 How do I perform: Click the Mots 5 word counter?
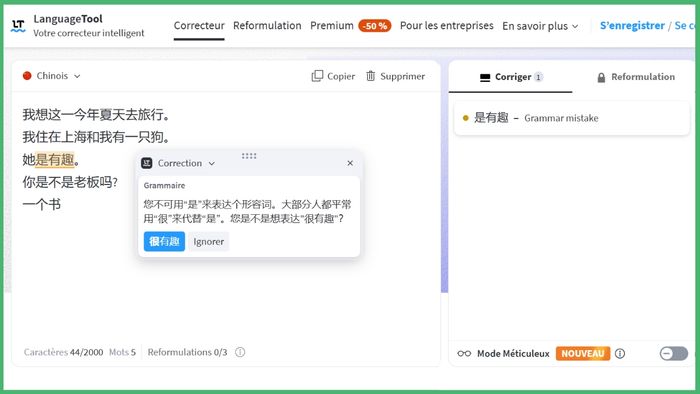[122, 352]
